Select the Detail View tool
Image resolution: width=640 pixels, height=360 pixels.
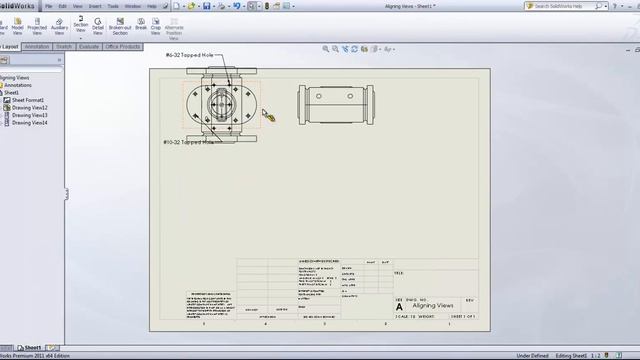click(98, 26)
